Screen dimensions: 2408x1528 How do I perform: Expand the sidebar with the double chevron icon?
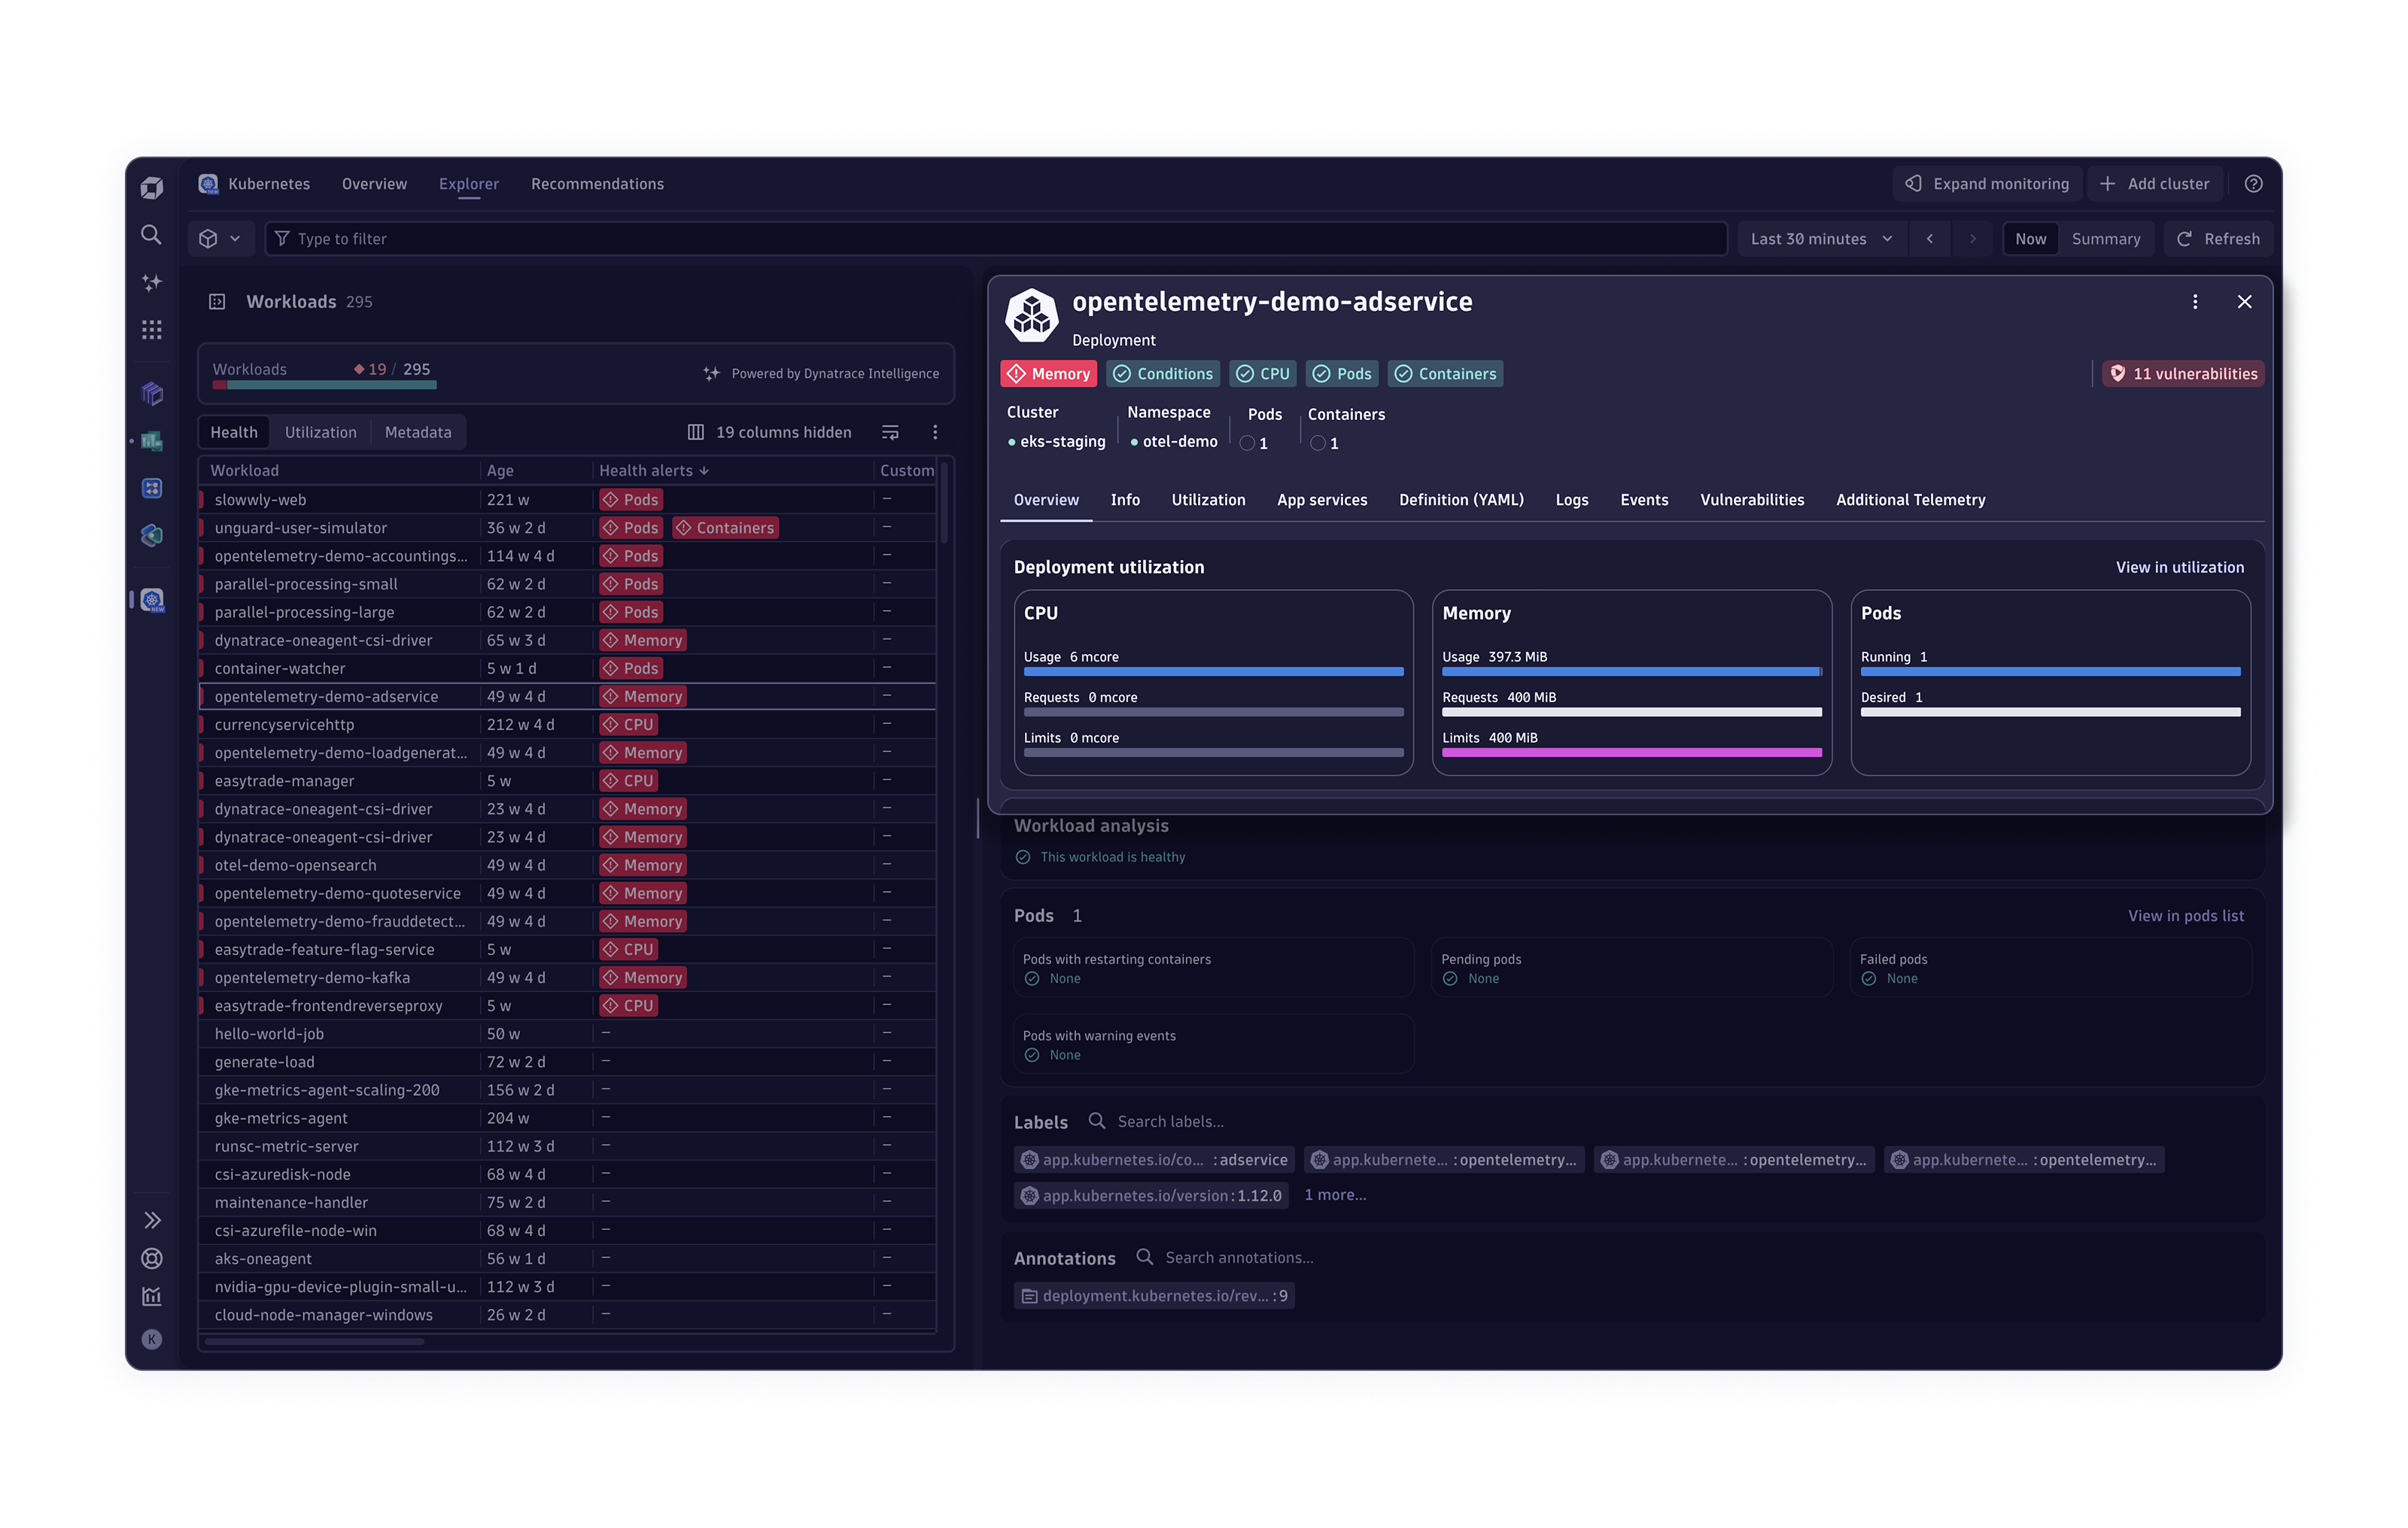click(x=151, y=1220)
